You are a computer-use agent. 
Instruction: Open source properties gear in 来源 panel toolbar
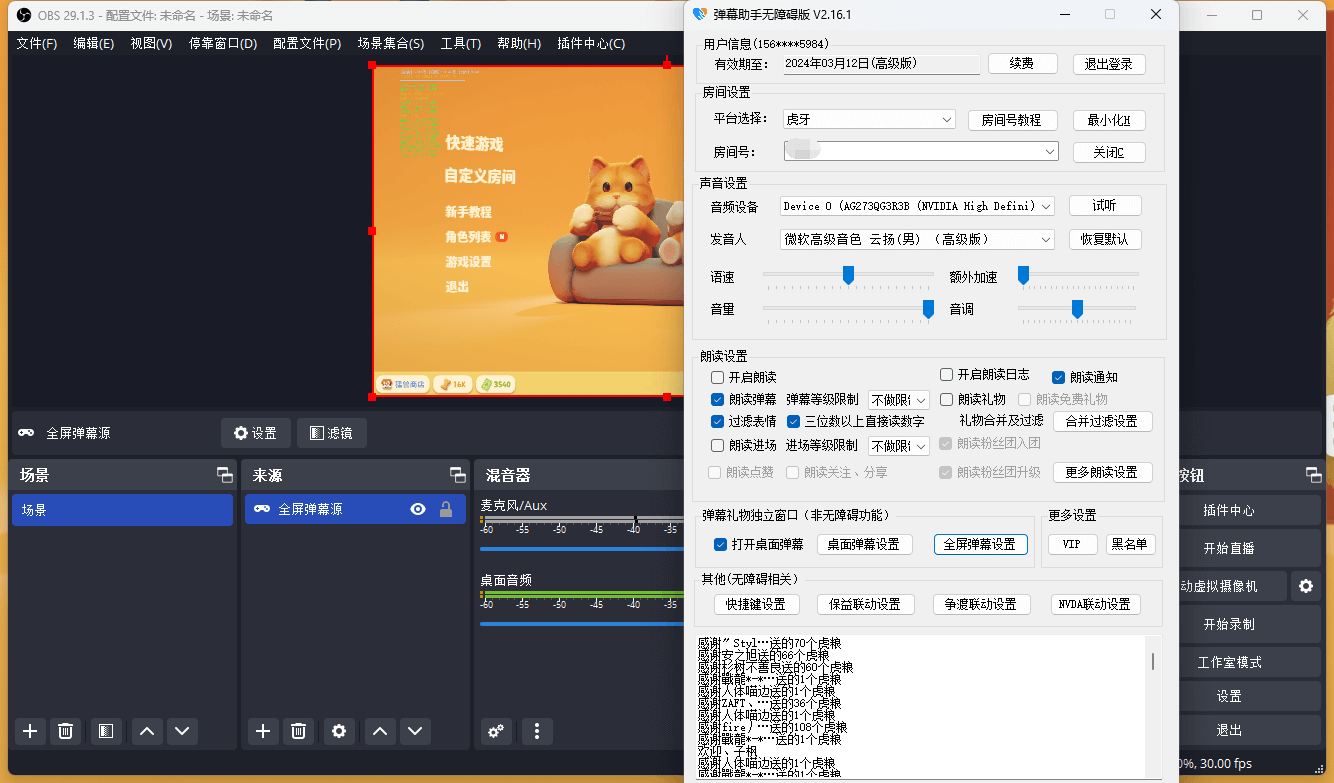click(339, 731)
